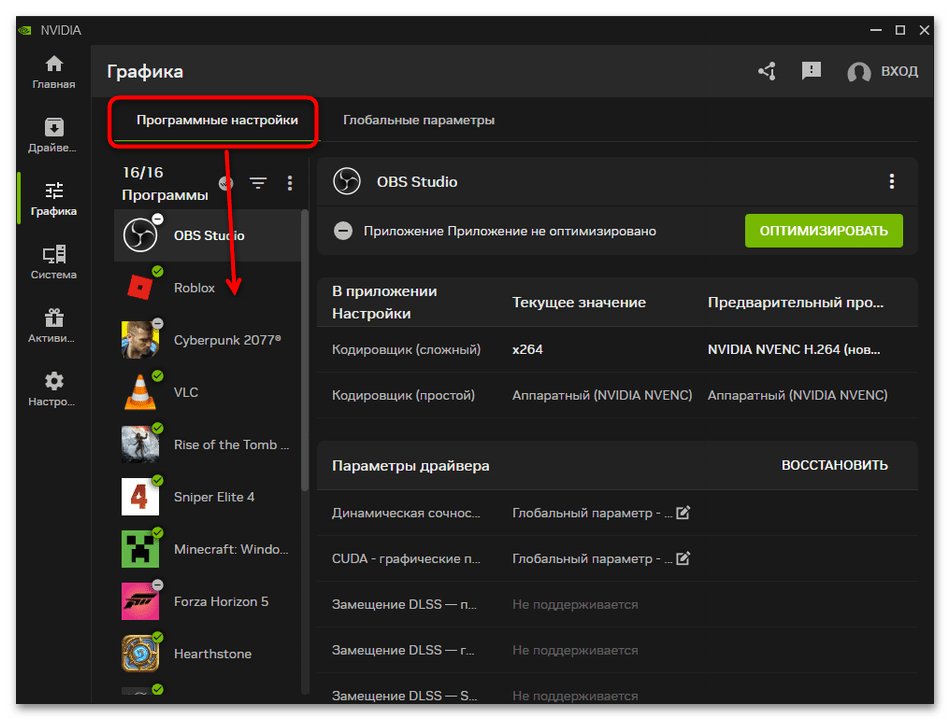This screenshot has height=720, width=950.
Task: Open the program list filter icon
Action: [258, 183]
